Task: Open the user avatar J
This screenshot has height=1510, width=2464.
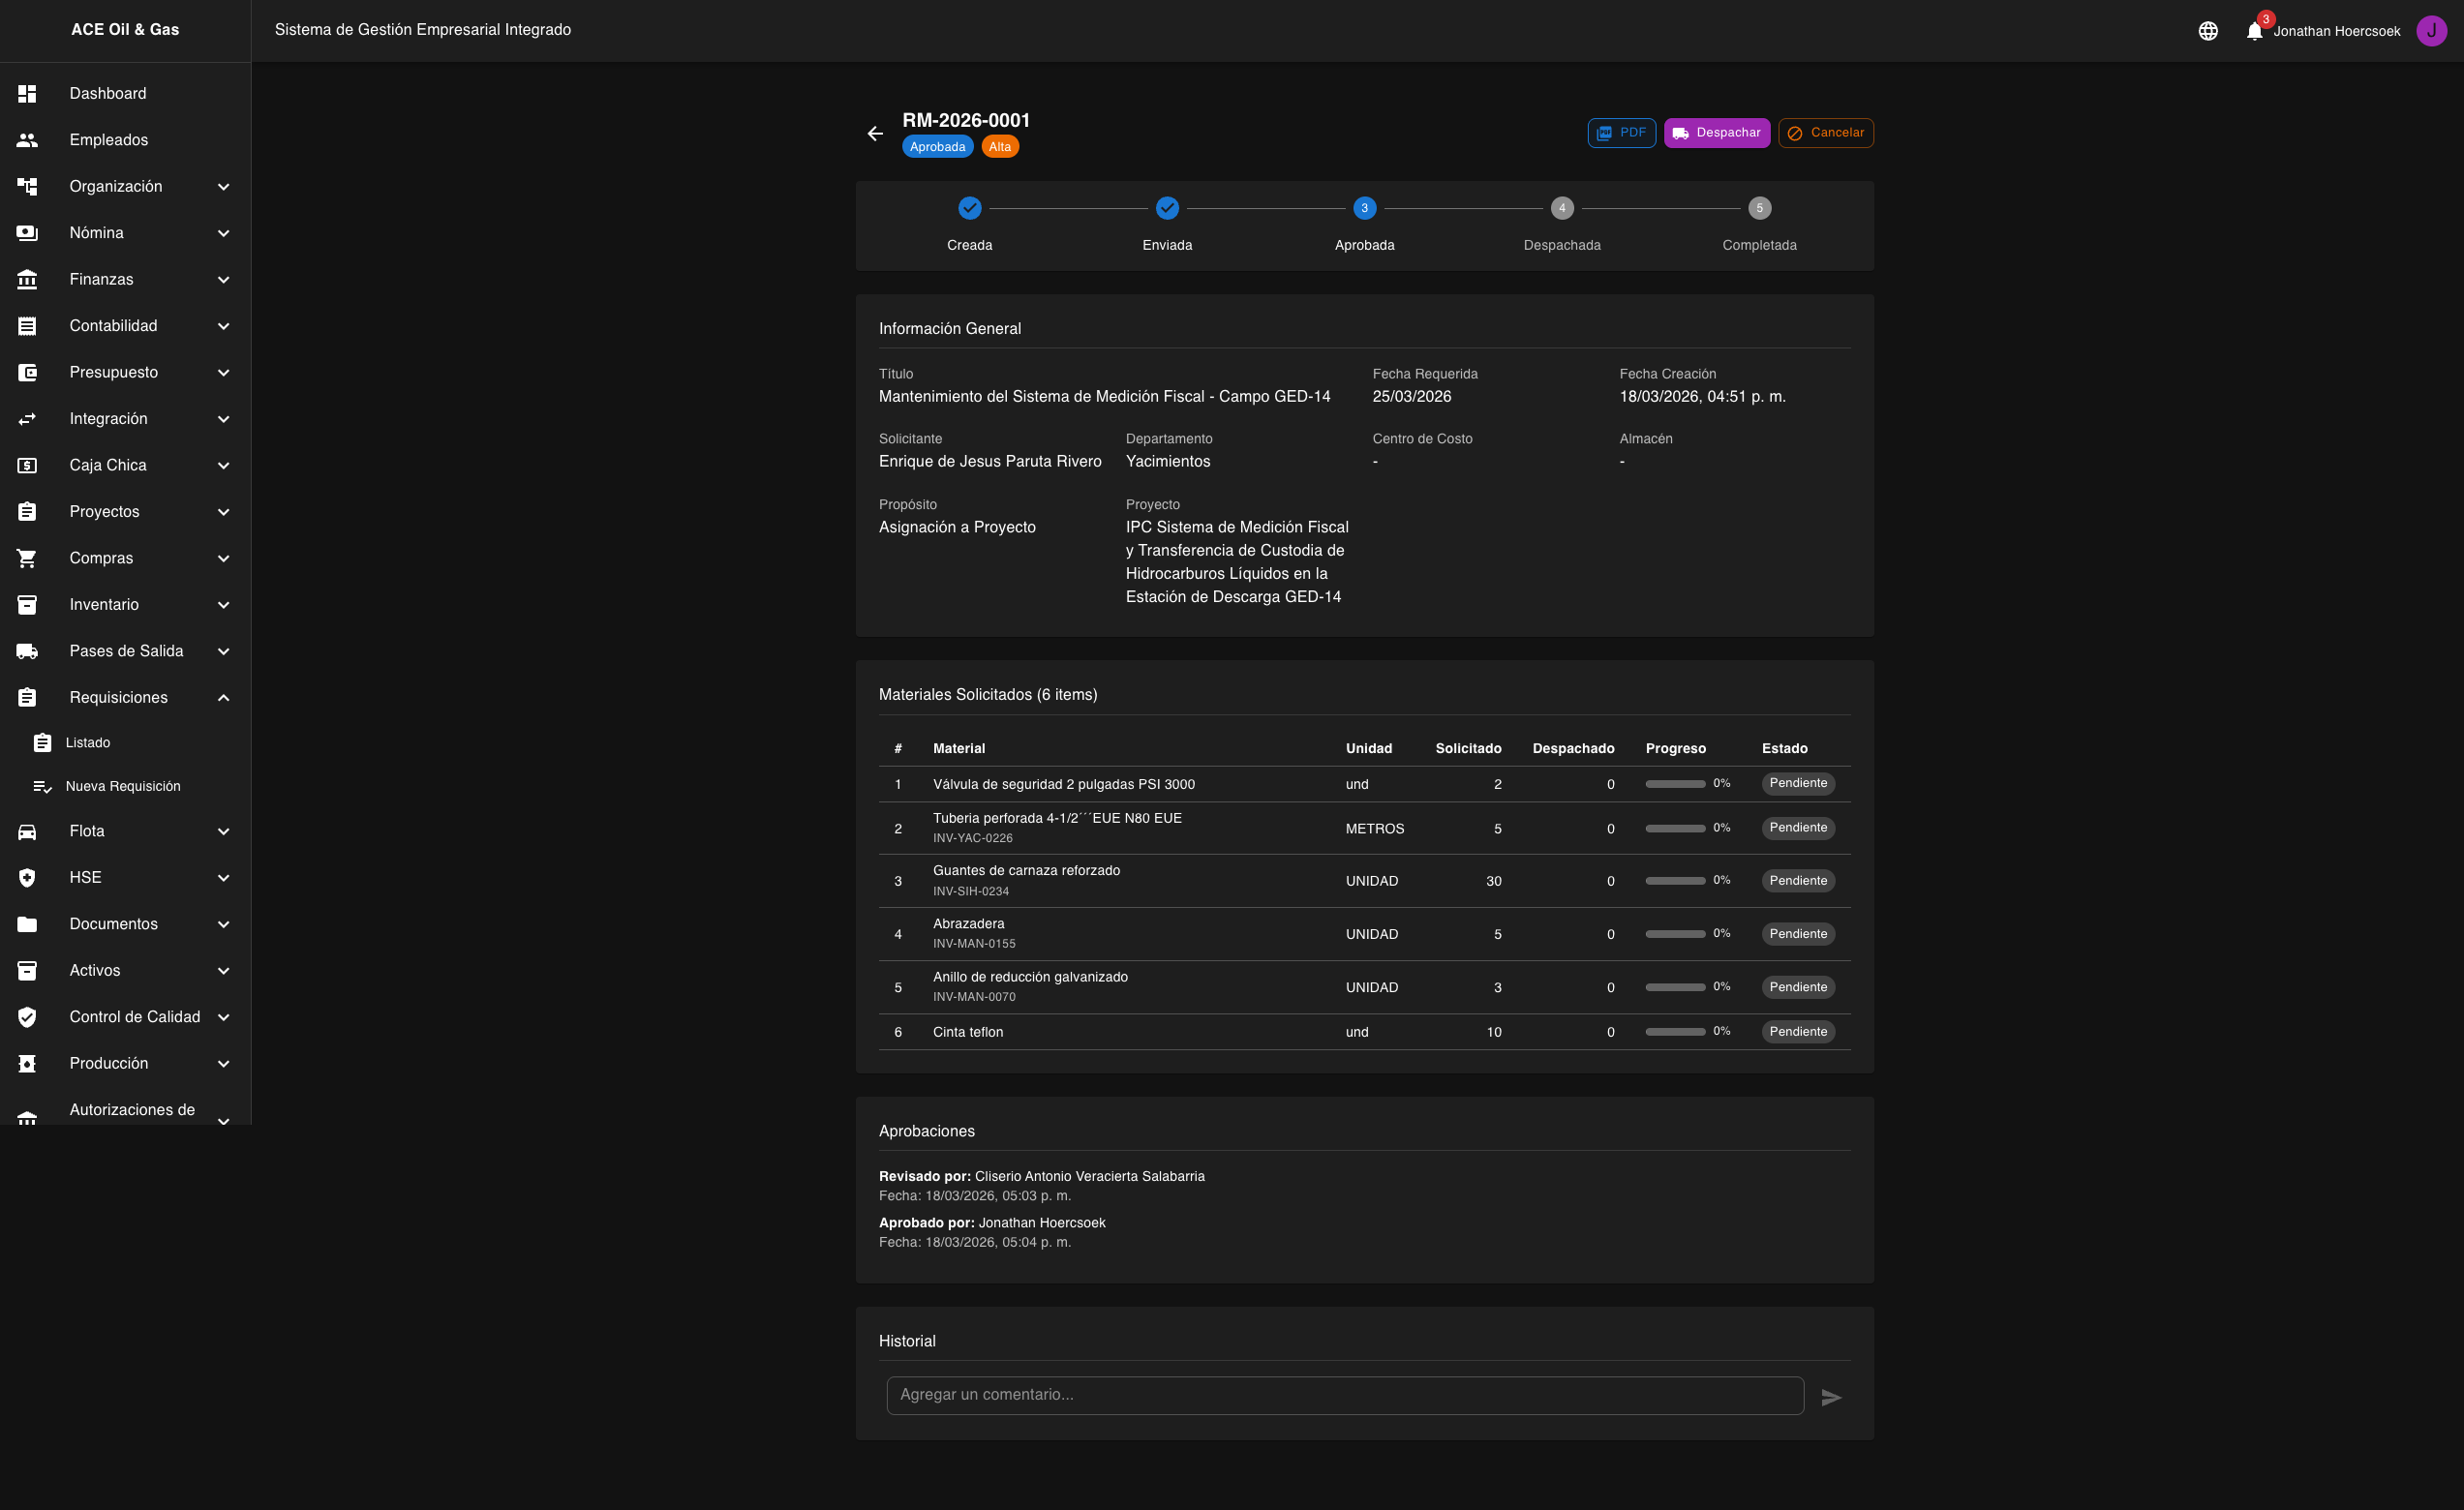Action: click(2431, 31)
